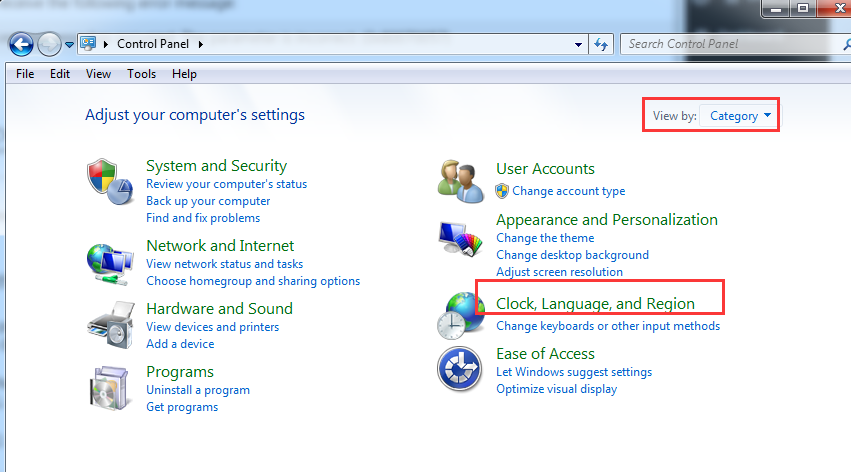The width and height of the screenshot is (851, 472).
Task: Refresh the Control Panel view
Action: coord(601,44)
